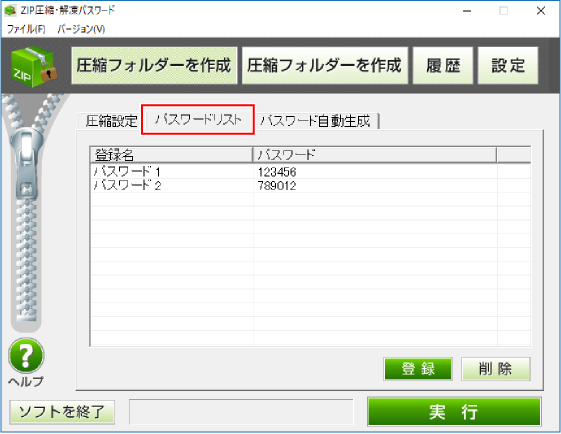Select the second 圧縮フォルダーを作成 button

(325, 66)
